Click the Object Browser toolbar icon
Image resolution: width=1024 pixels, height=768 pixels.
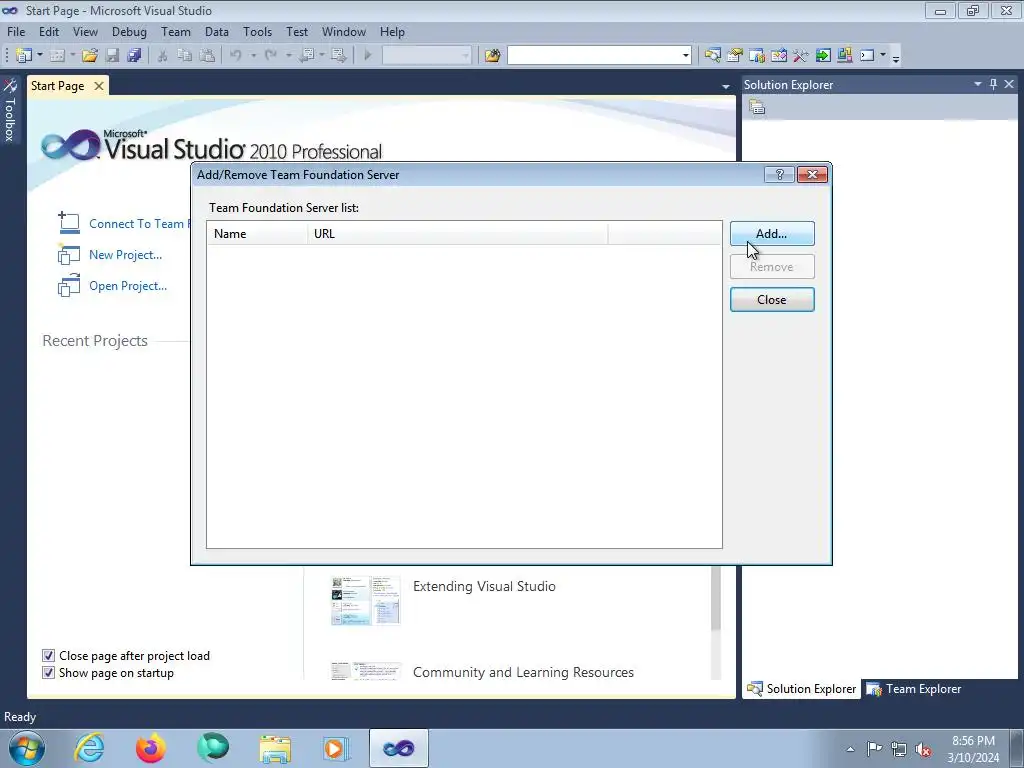tap(778, 56)
